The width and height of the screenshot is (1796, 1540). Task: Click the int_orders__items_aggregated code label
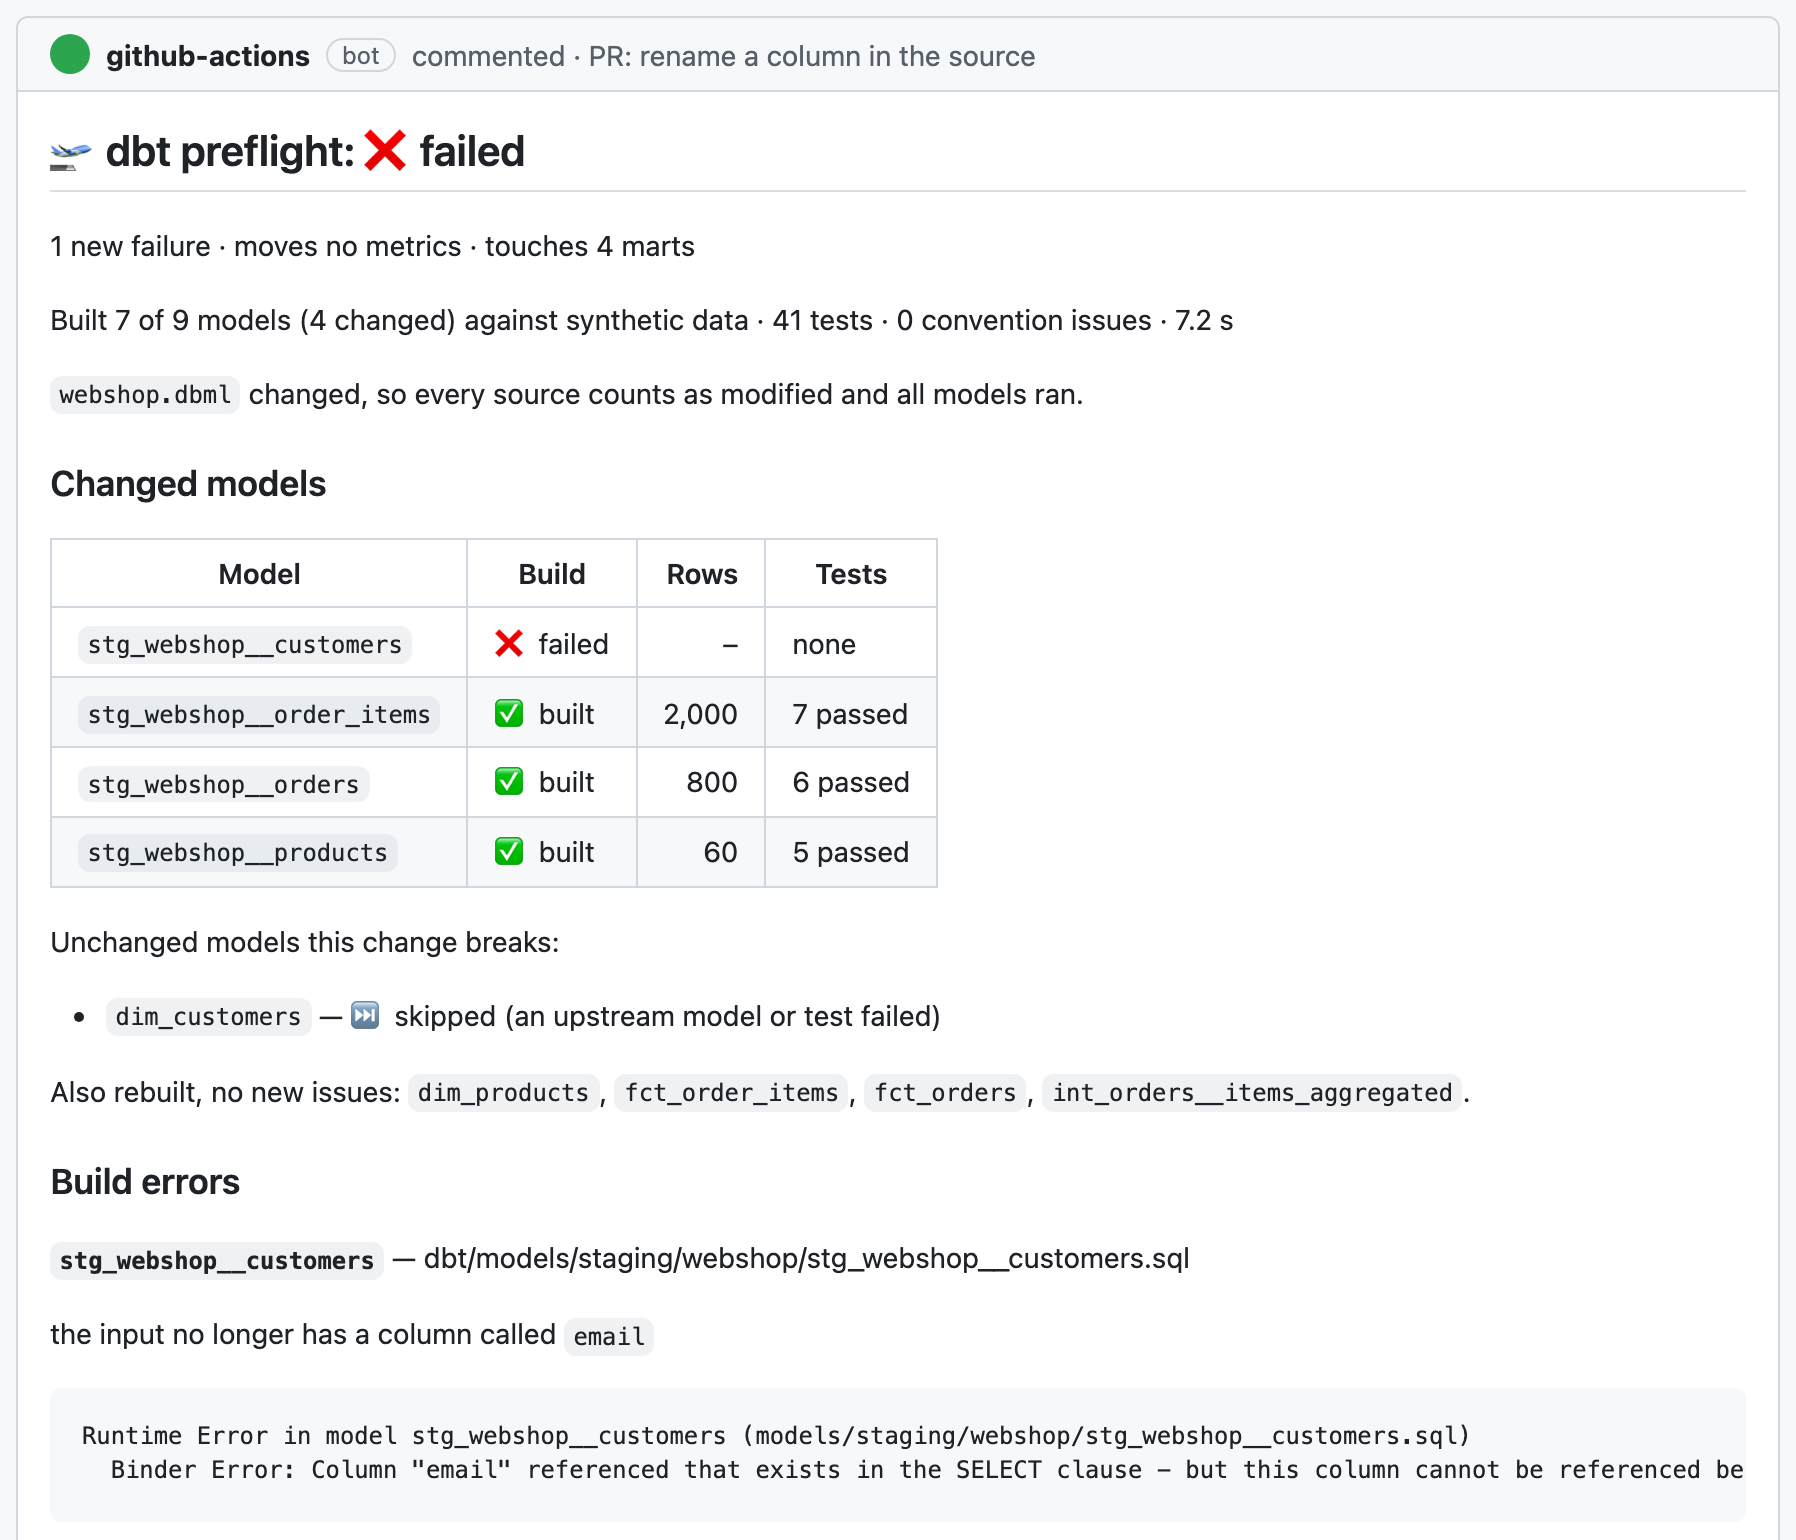(1253, 1093)
